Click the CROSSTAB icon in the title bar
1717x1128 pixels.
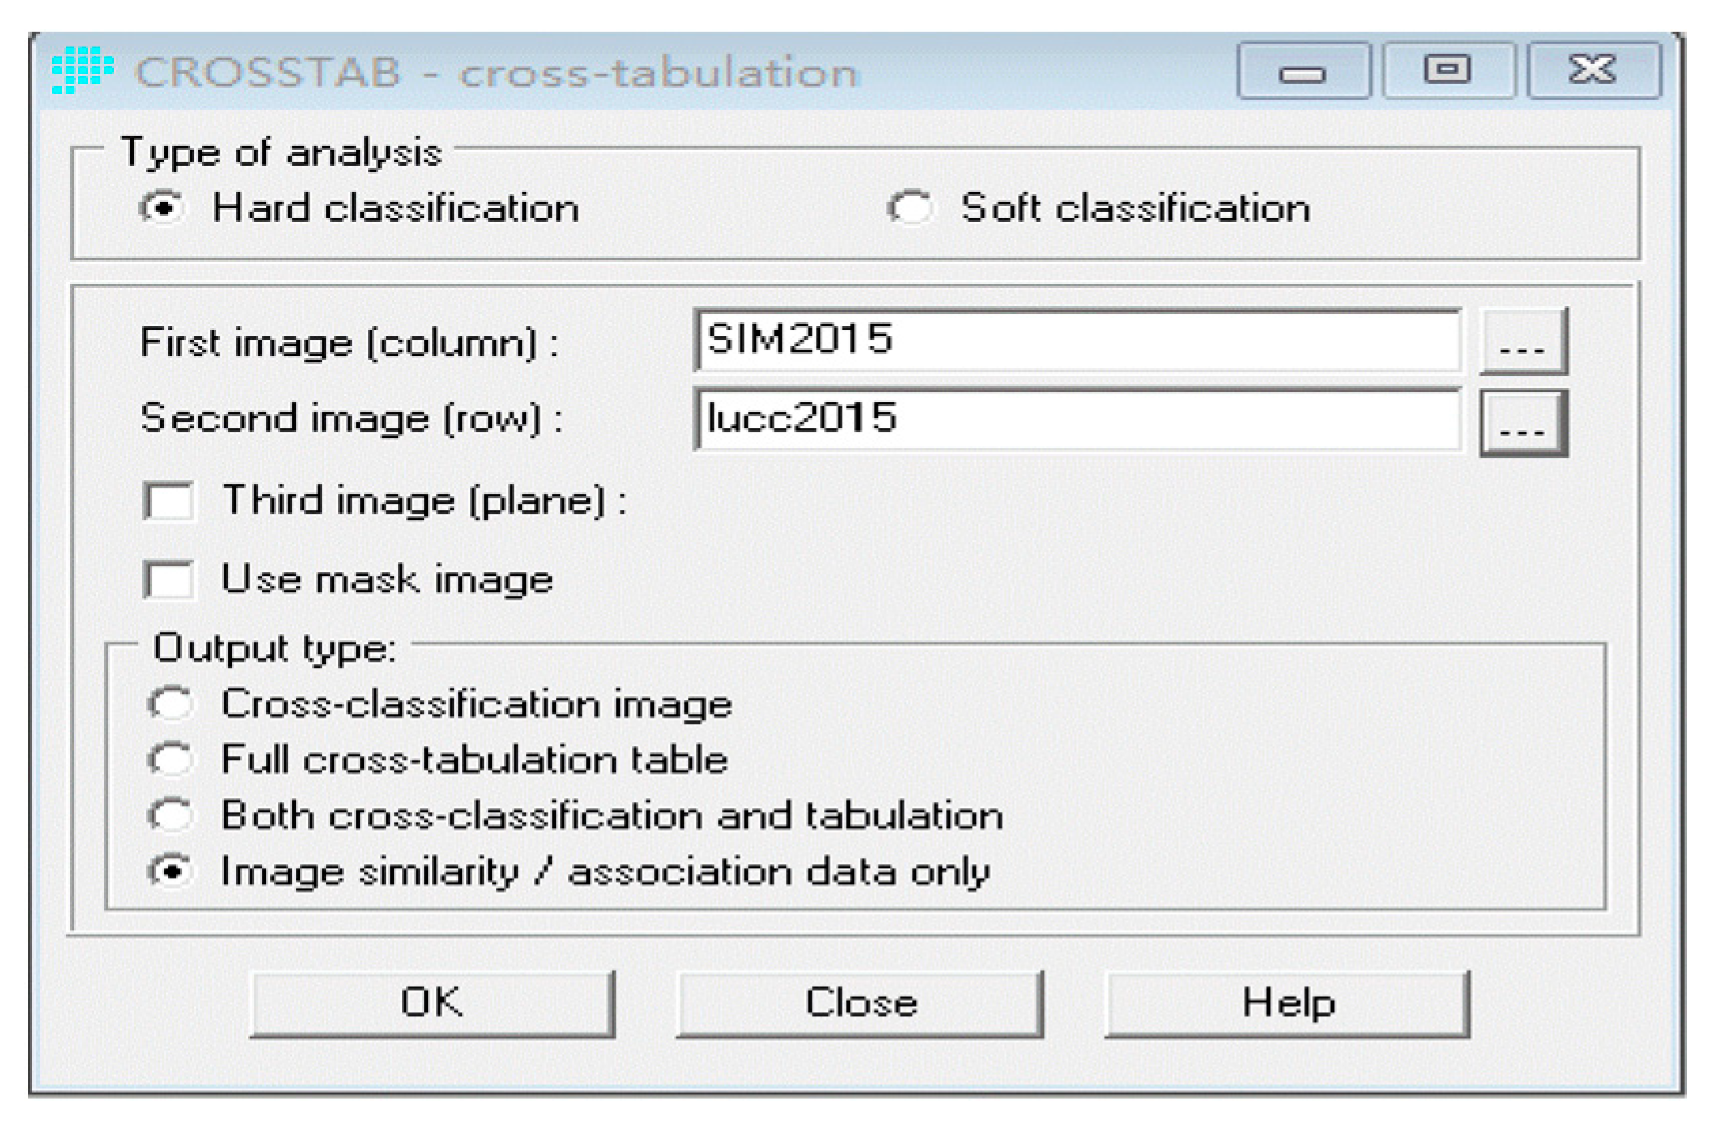pos(82,70)
